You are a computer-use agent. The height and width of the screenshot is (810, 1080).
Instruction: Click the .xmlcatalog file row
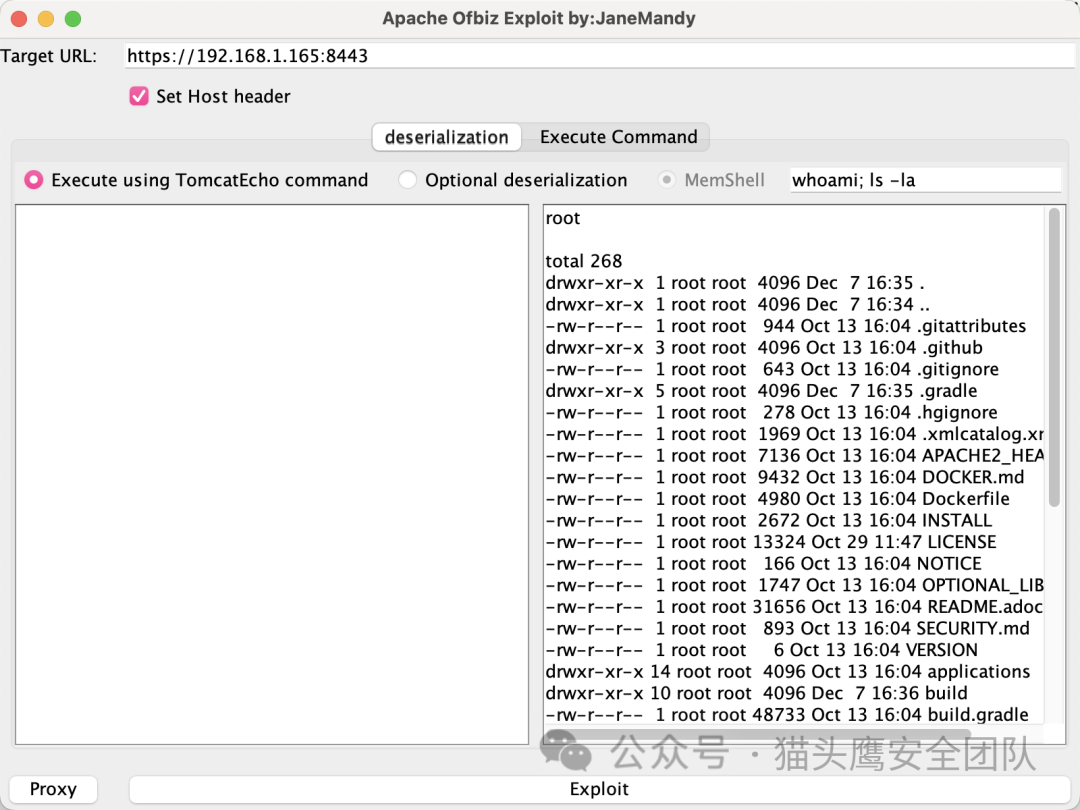[x=794, y=434]
